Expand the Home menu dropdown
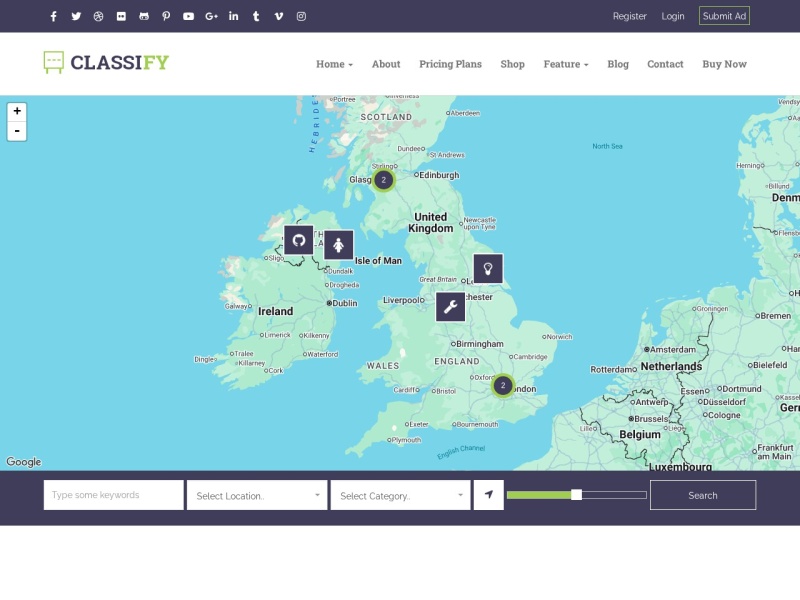The height and width of the screenshot is (600, 800). (x=334, y=64)
